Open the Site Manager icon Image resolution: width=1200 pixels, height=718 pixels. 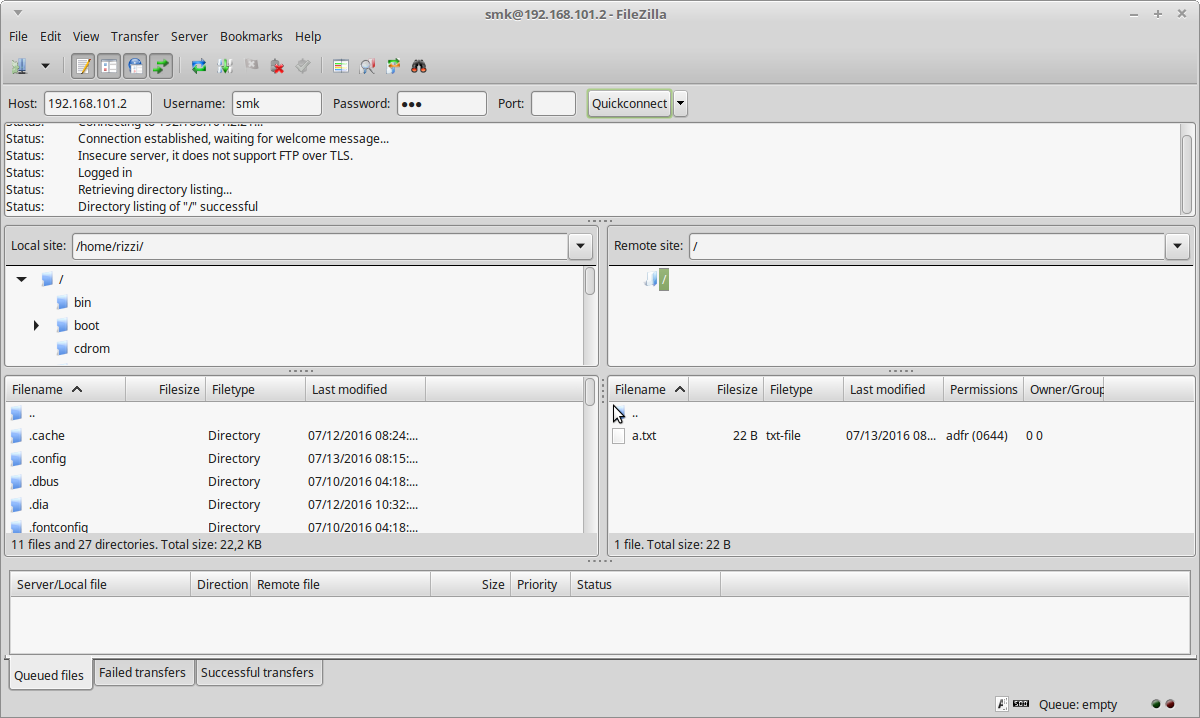point(19,66)
